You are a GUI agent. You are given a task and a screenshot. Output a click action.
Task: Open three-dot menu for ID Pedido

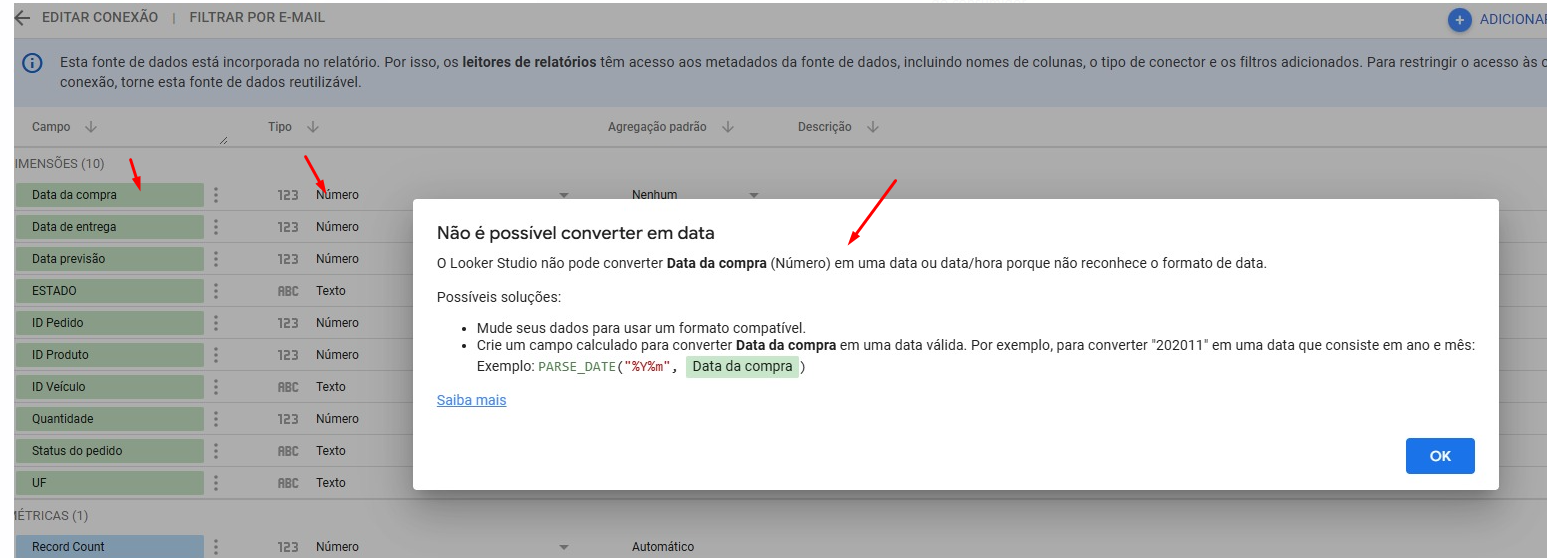click(216, 323)
